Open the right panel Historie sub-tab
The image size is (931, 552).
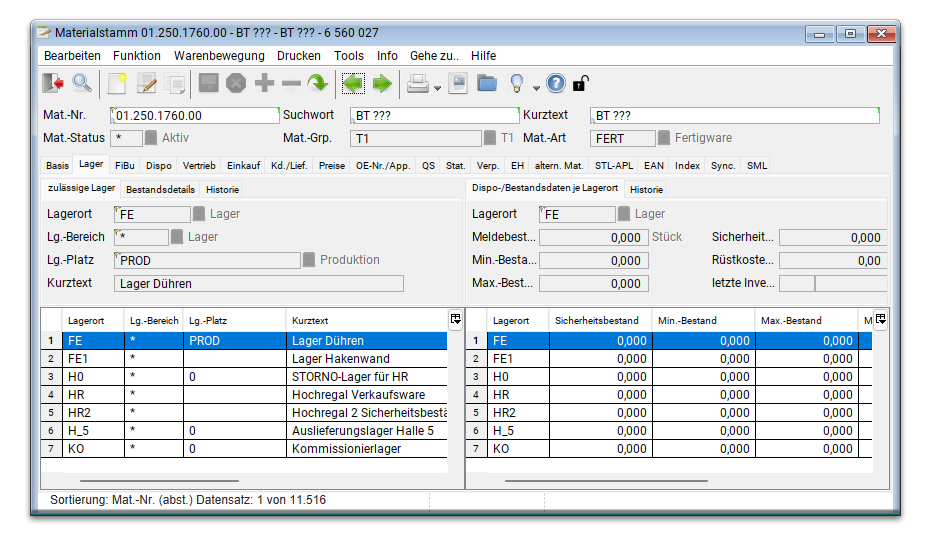tap(647, 190)
